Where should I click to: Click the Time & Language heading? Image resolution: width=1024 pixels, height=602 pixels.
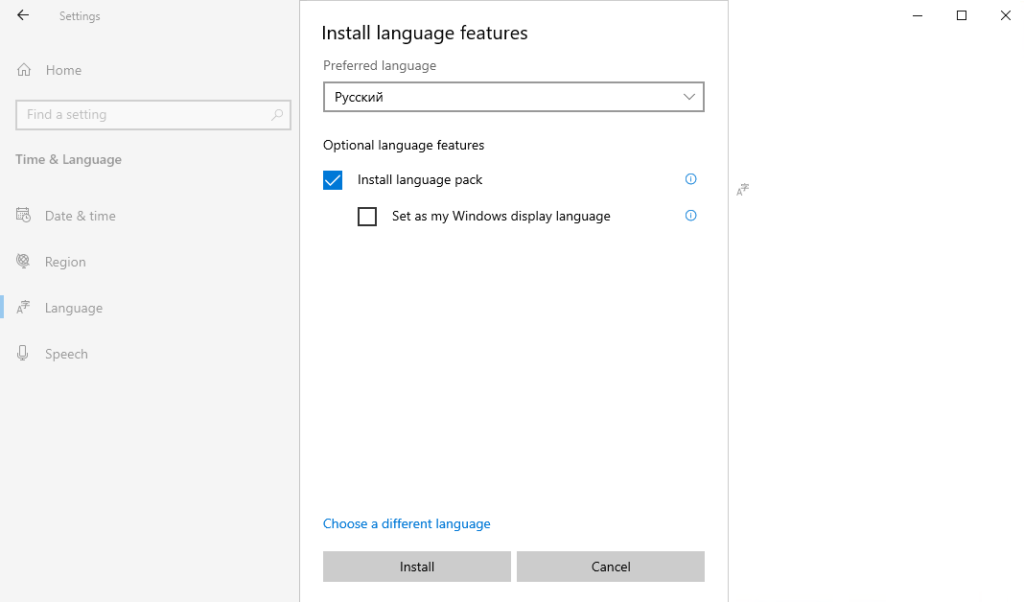(x=69, y=159)
